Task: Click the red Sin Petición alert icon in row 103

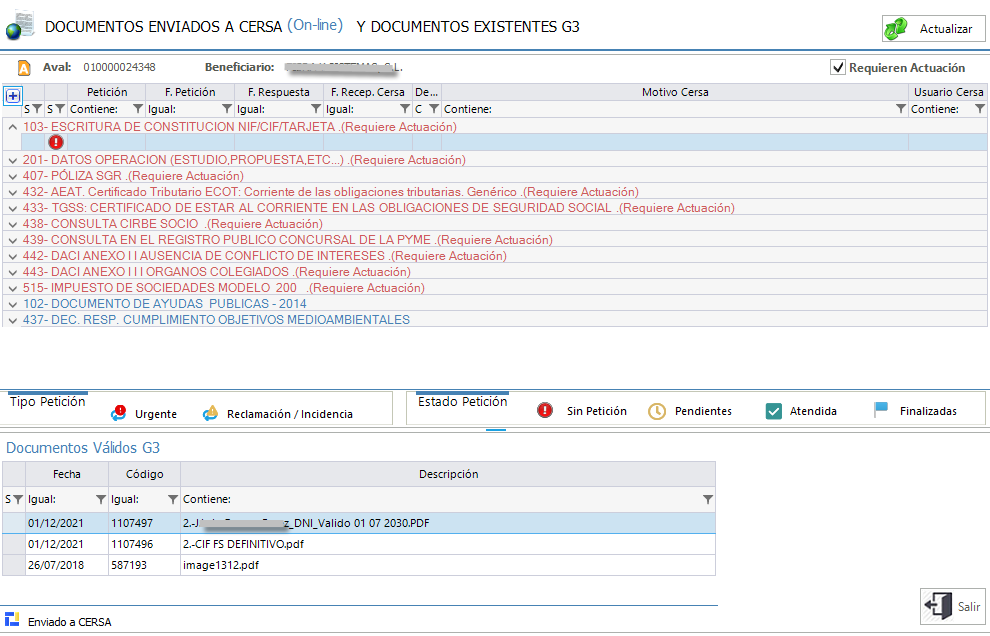Action: [x=56, y=142]
